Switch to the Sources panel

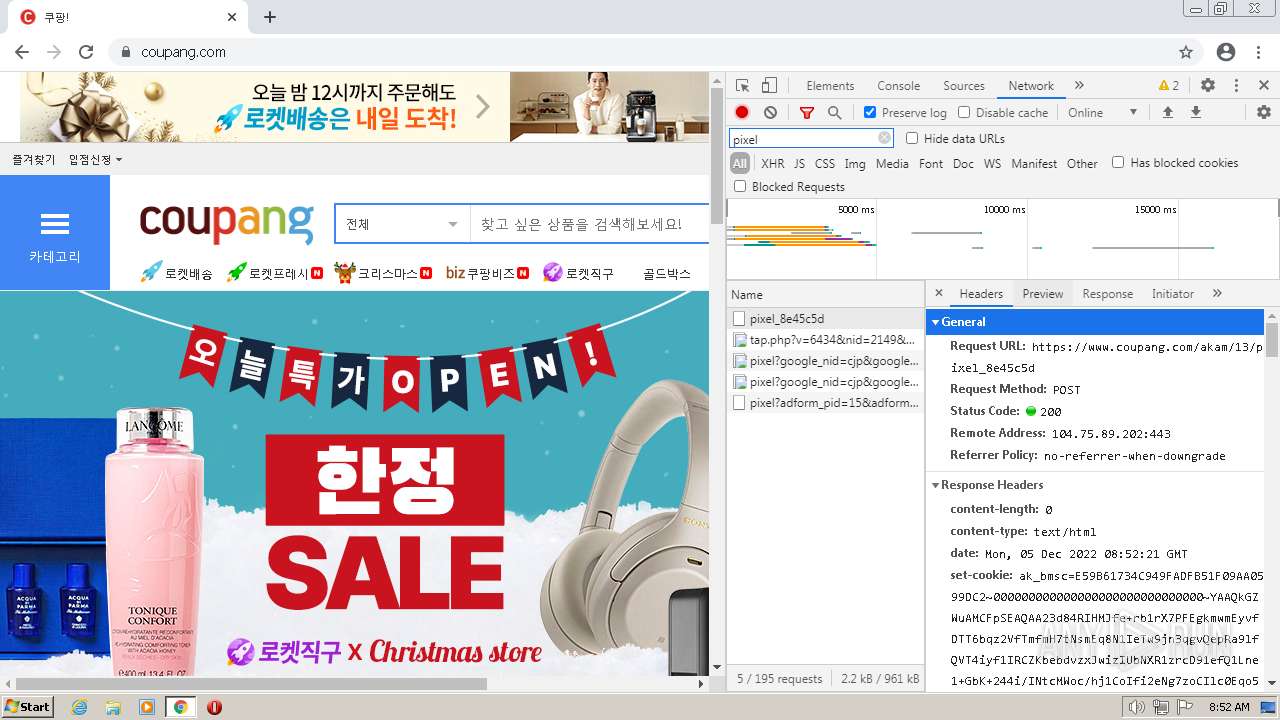click(x=964, y=86)
